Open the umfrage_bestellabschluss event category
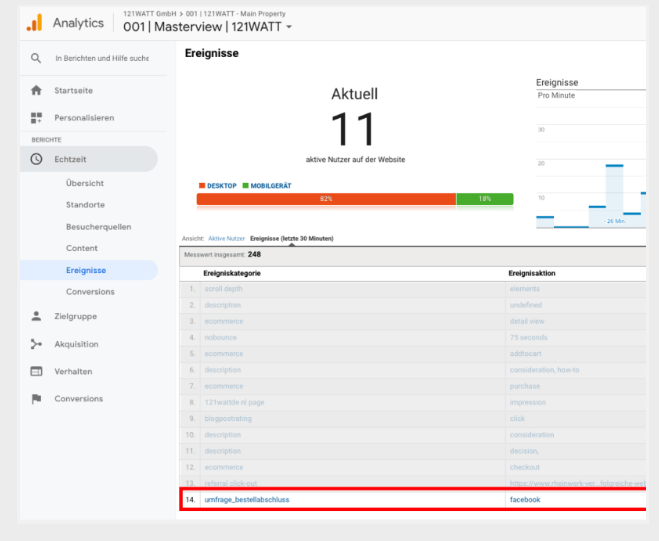659x541 pixels. pyautogui.click(x=246, y=498)
